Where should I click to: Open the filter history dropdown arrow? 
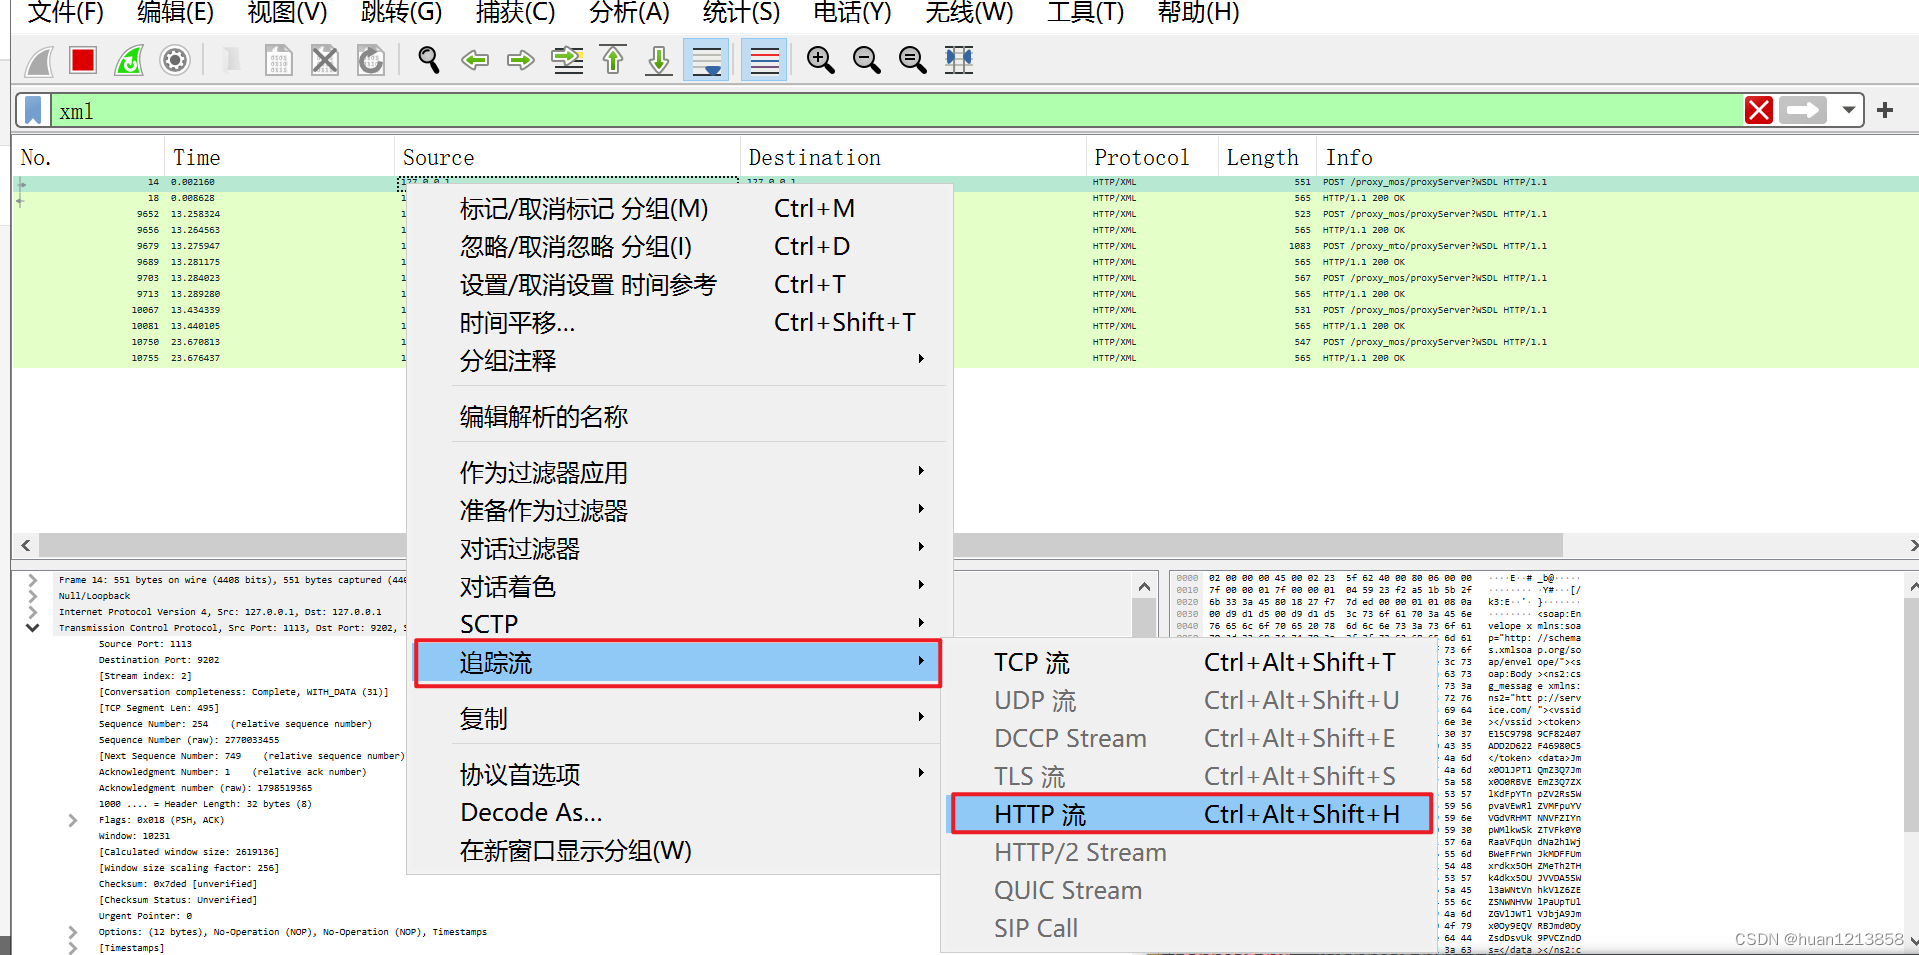[x=1848, y=110]
